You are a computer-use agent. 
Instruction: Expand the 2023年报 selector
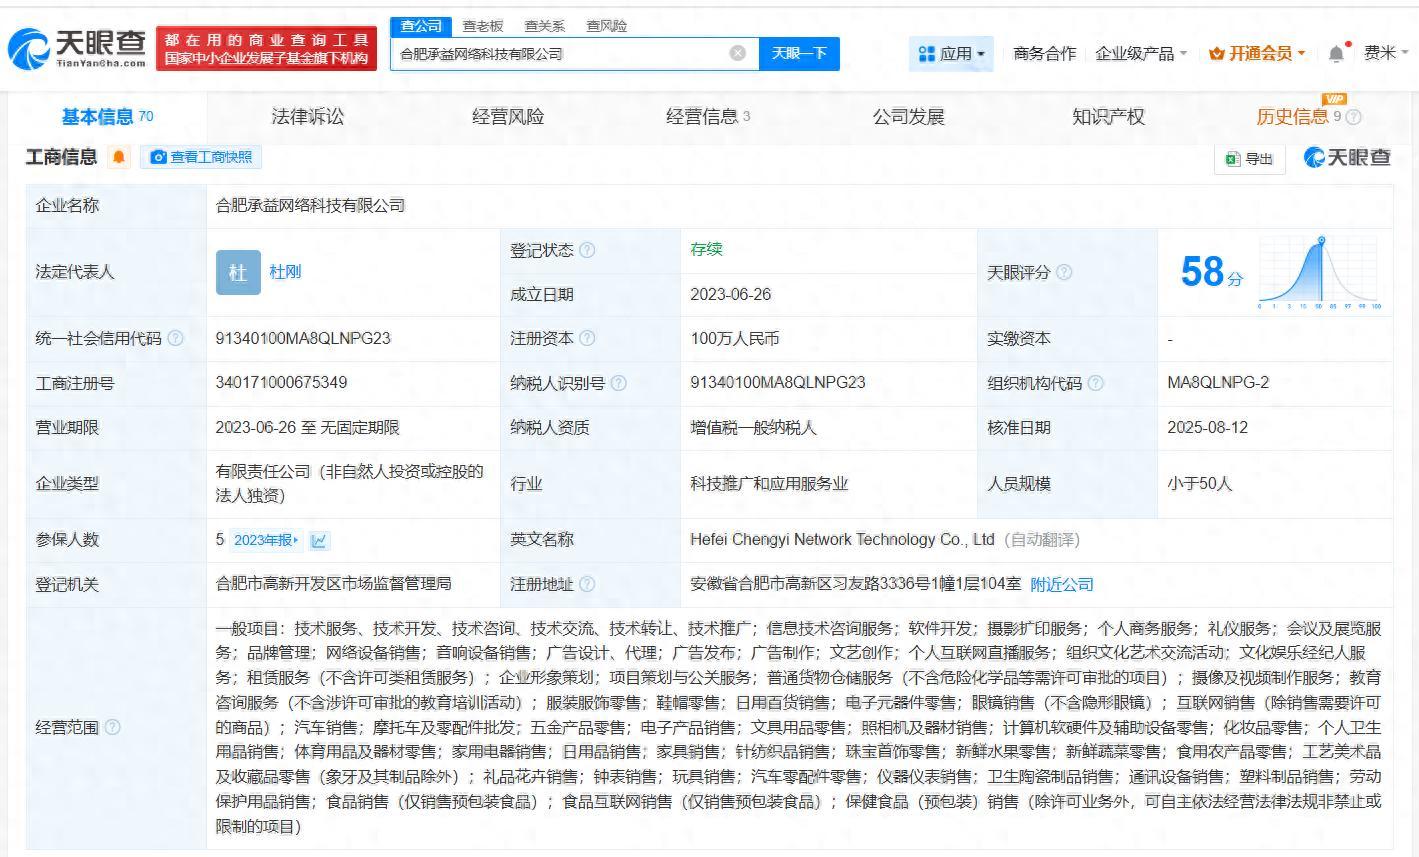tap(265, 540)
